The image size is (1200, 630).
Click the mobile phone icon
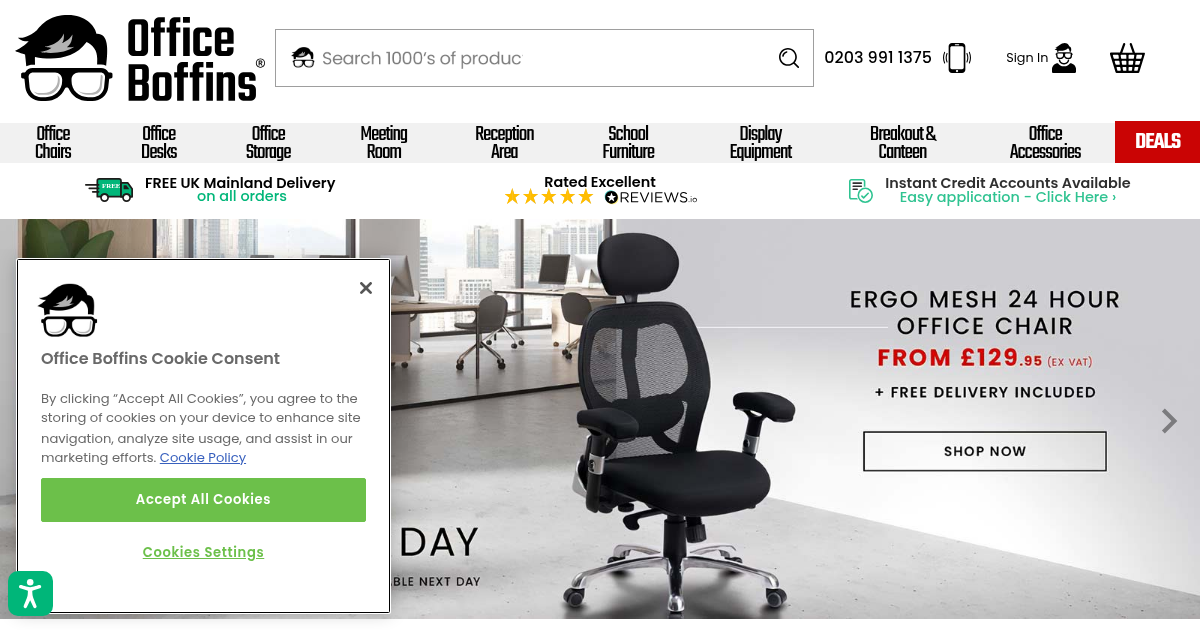(x=957, y=58)
